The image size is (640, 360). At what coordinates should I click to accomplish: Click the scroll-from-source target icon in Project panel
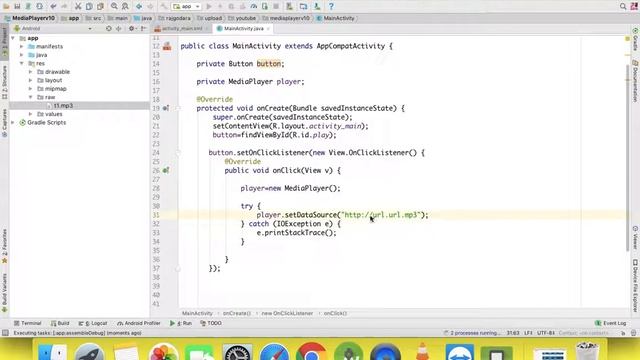click(109, 29)
